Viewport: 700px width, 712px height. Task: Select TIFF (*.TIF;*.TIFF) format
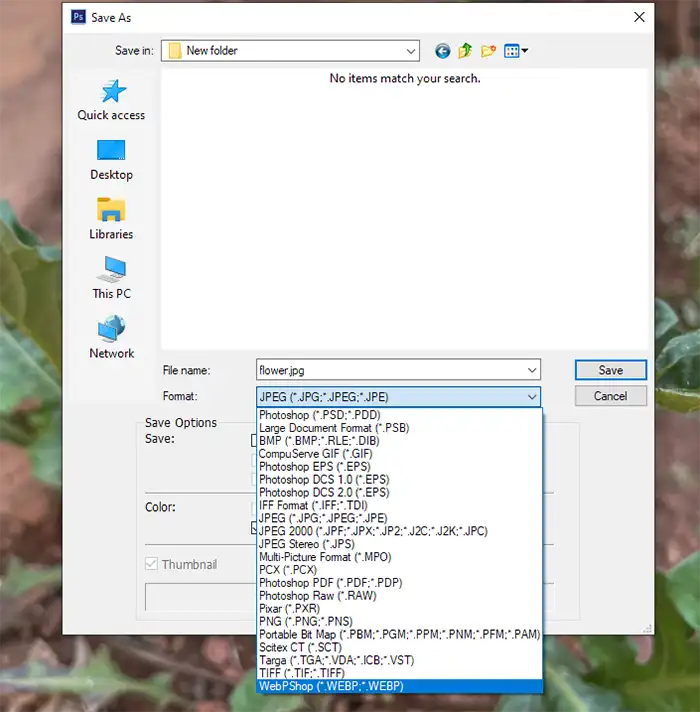coord(399,673)
